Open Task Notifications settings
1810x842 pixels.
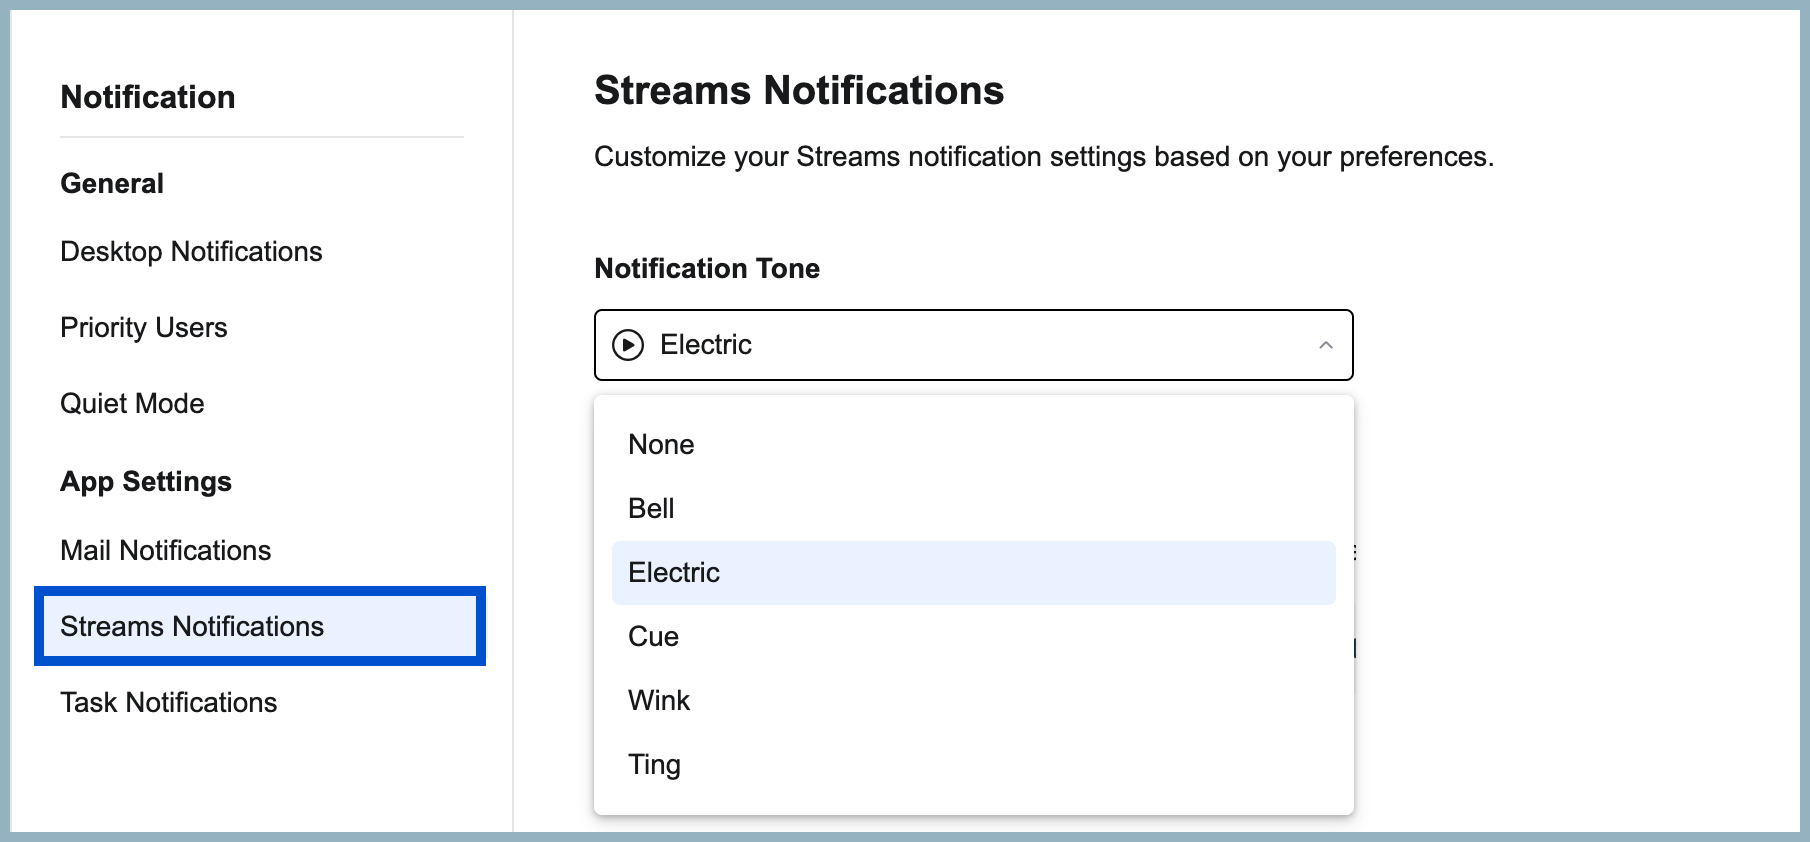point(169,702)
